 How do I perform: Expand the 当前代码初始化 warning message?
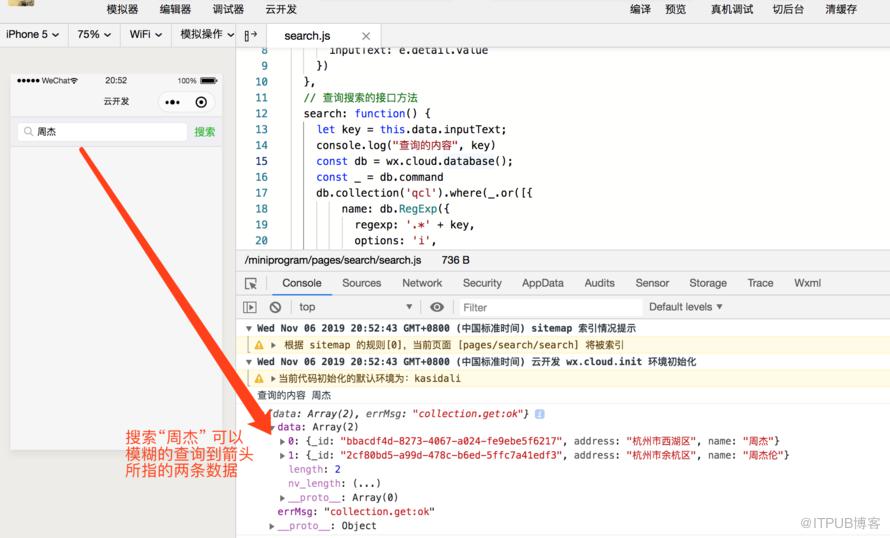273,379
